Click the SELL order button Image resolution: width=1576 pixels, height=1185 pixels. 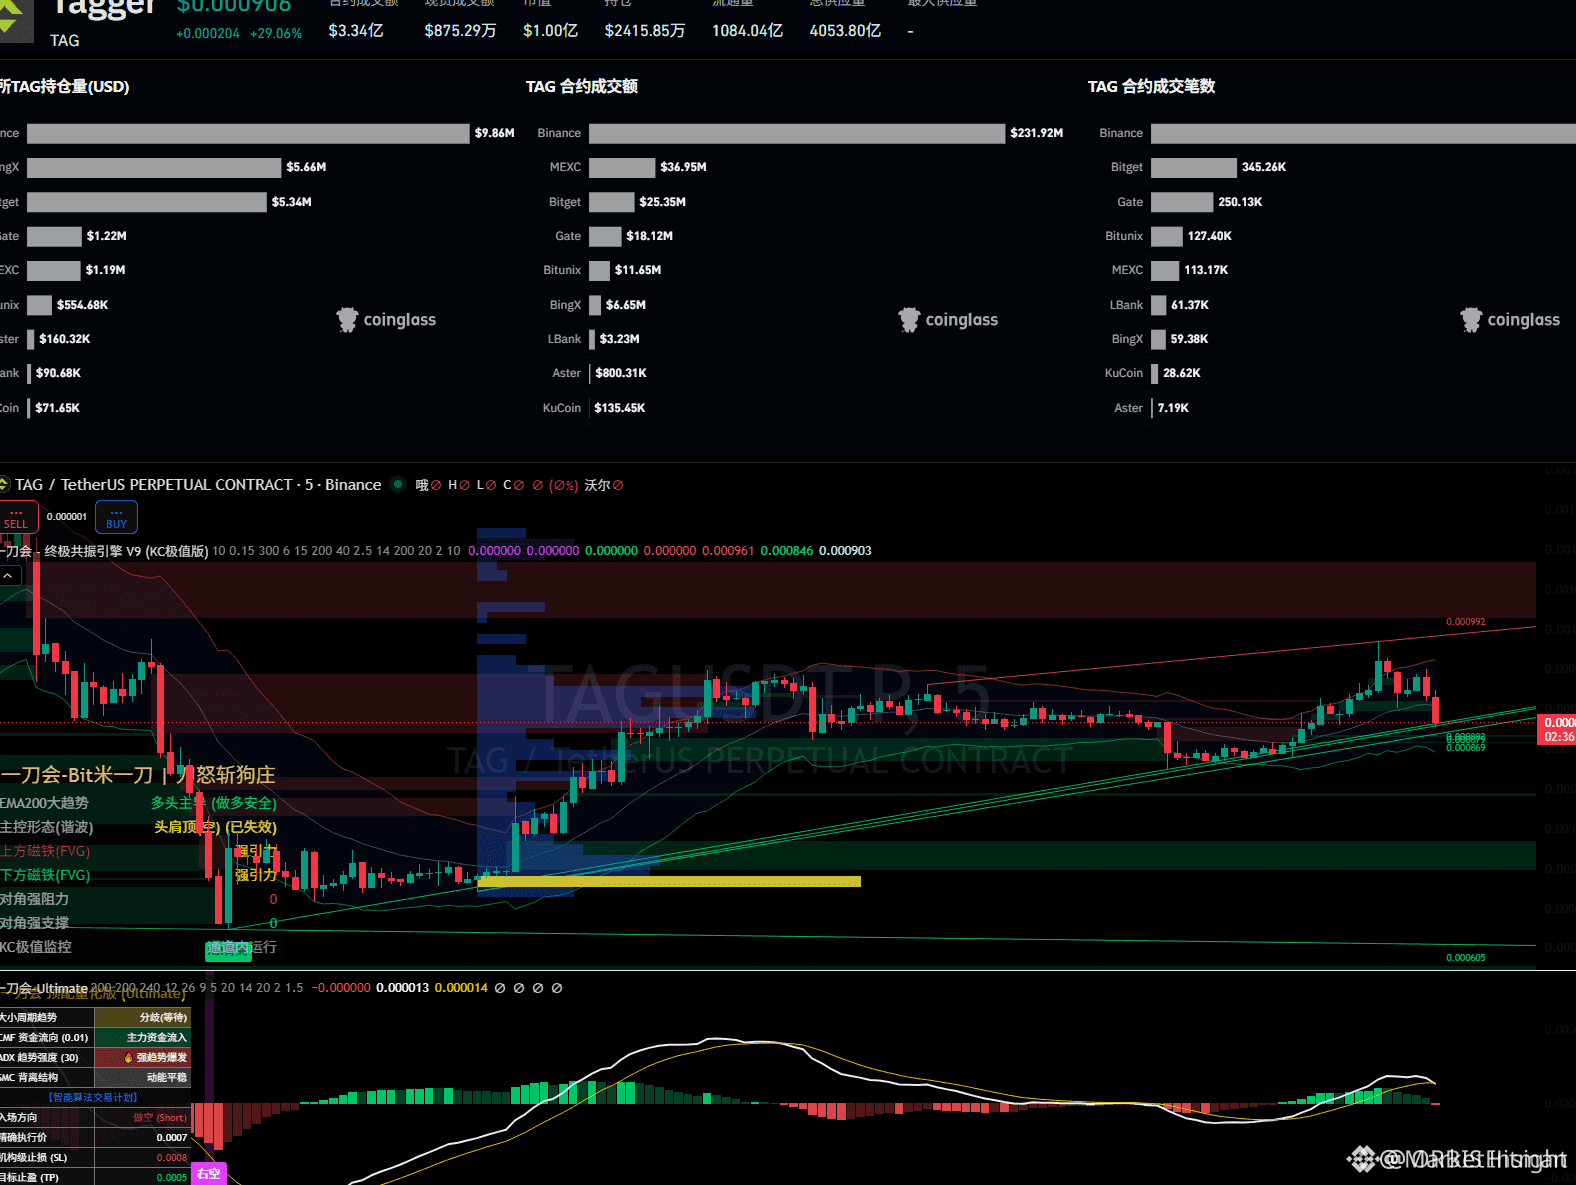pyautogui.click(x=18, y=517)
